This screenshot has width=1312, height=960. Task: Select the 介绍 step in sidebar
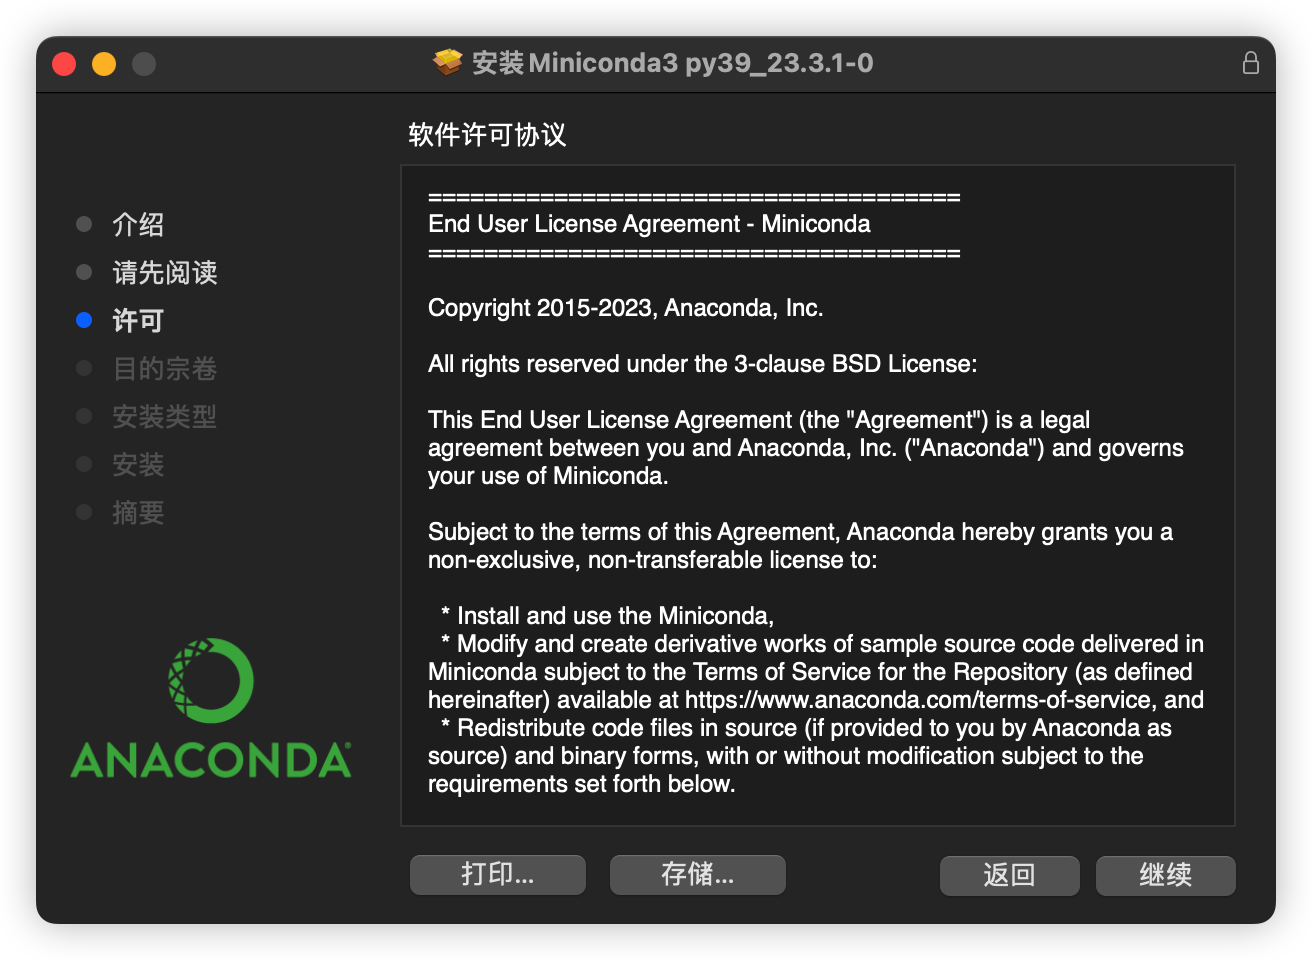[138, 224]
